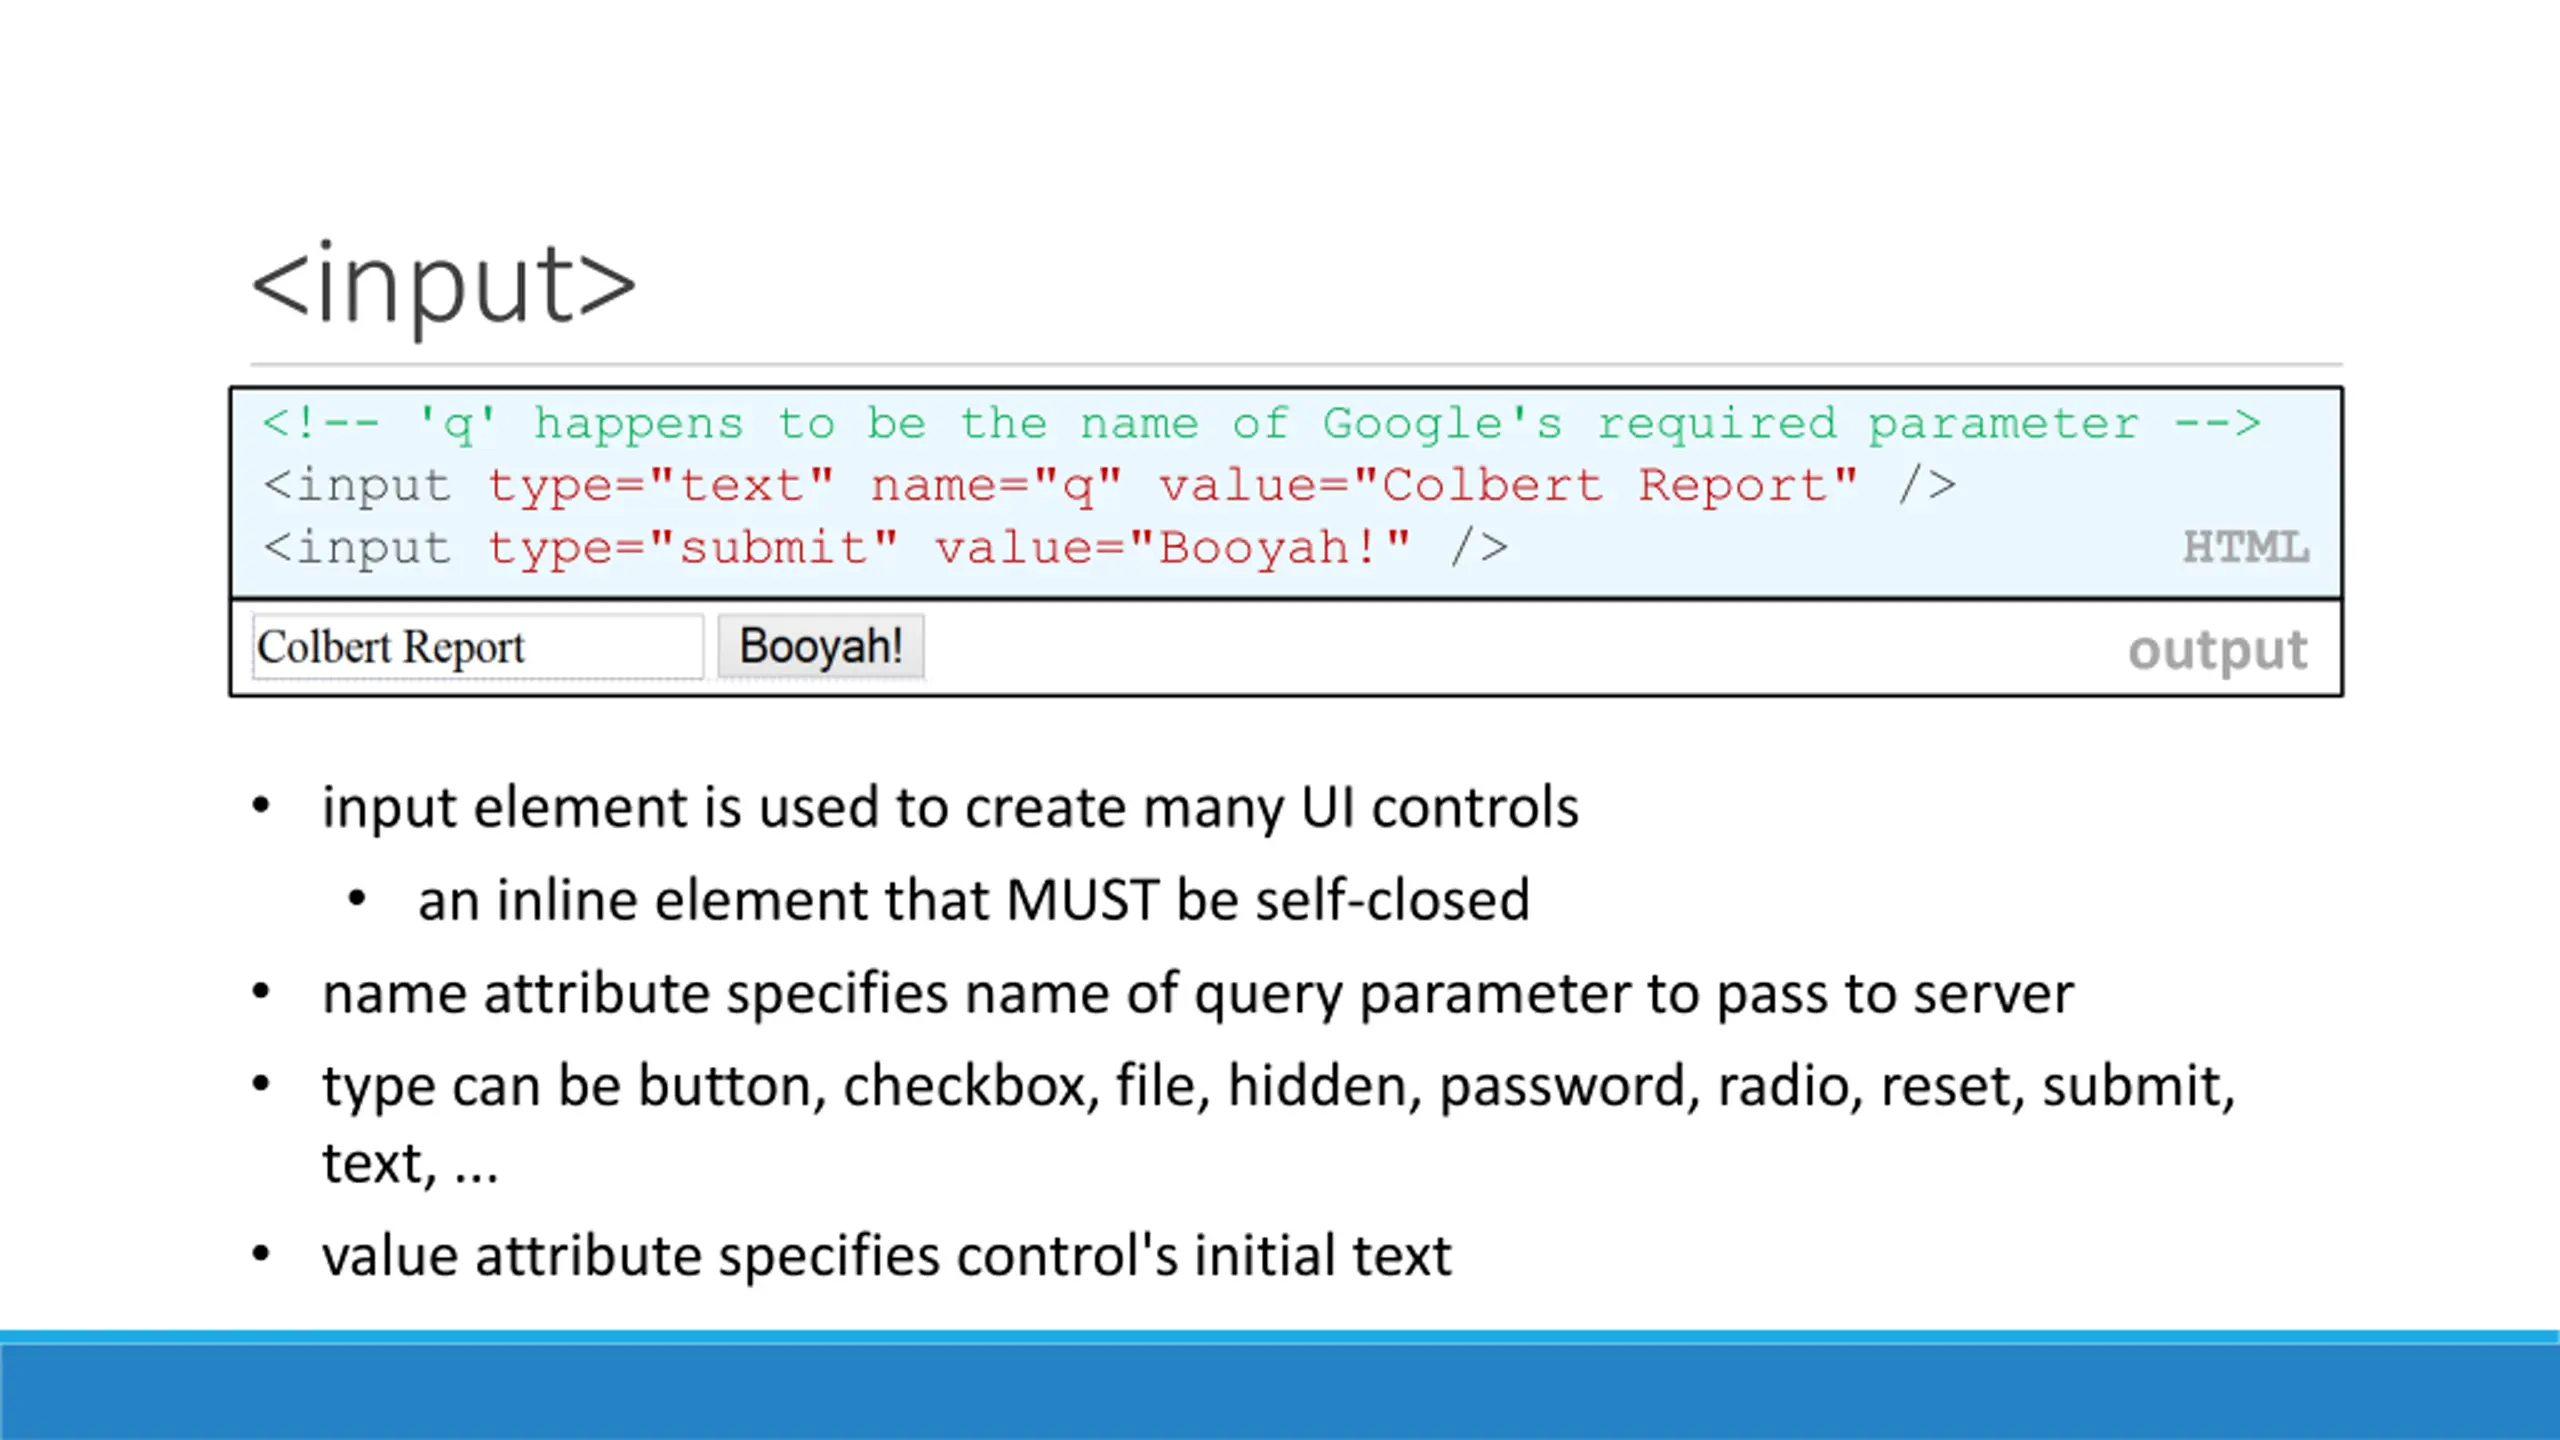The image size is (2560, 1440).
Task: Click value="Booyah!" in the code block
Action: point(1172,548)
